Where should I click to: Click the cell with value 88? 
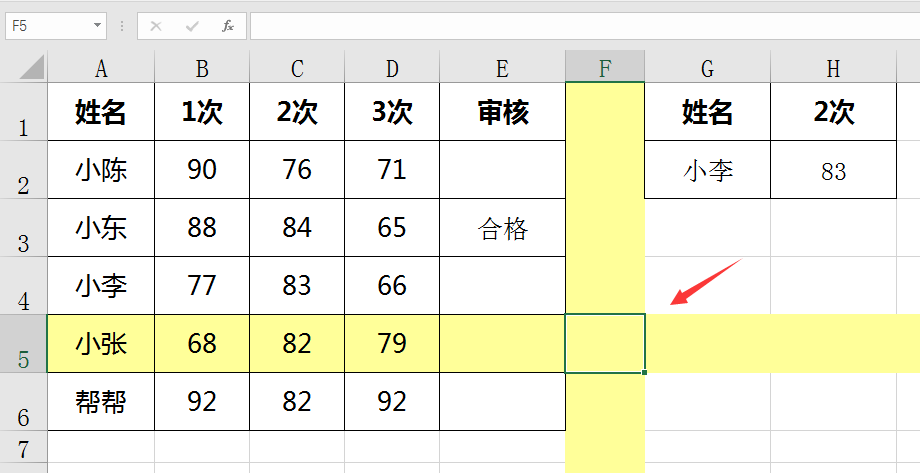[x=202, y=228]
